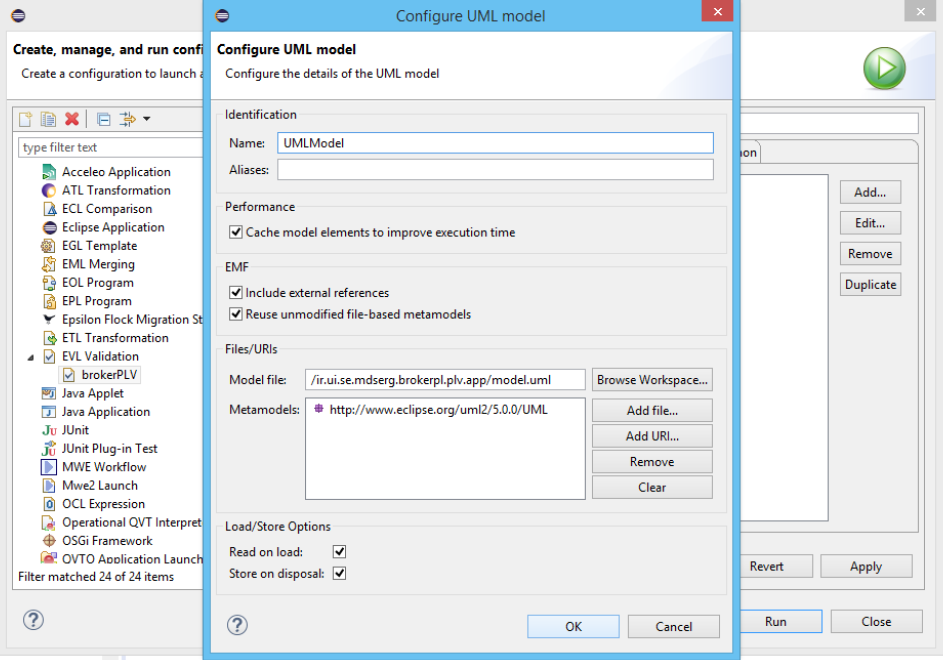Click the Filter launch configurations icon
943x660 pixels.
click(x=127, y=119)
